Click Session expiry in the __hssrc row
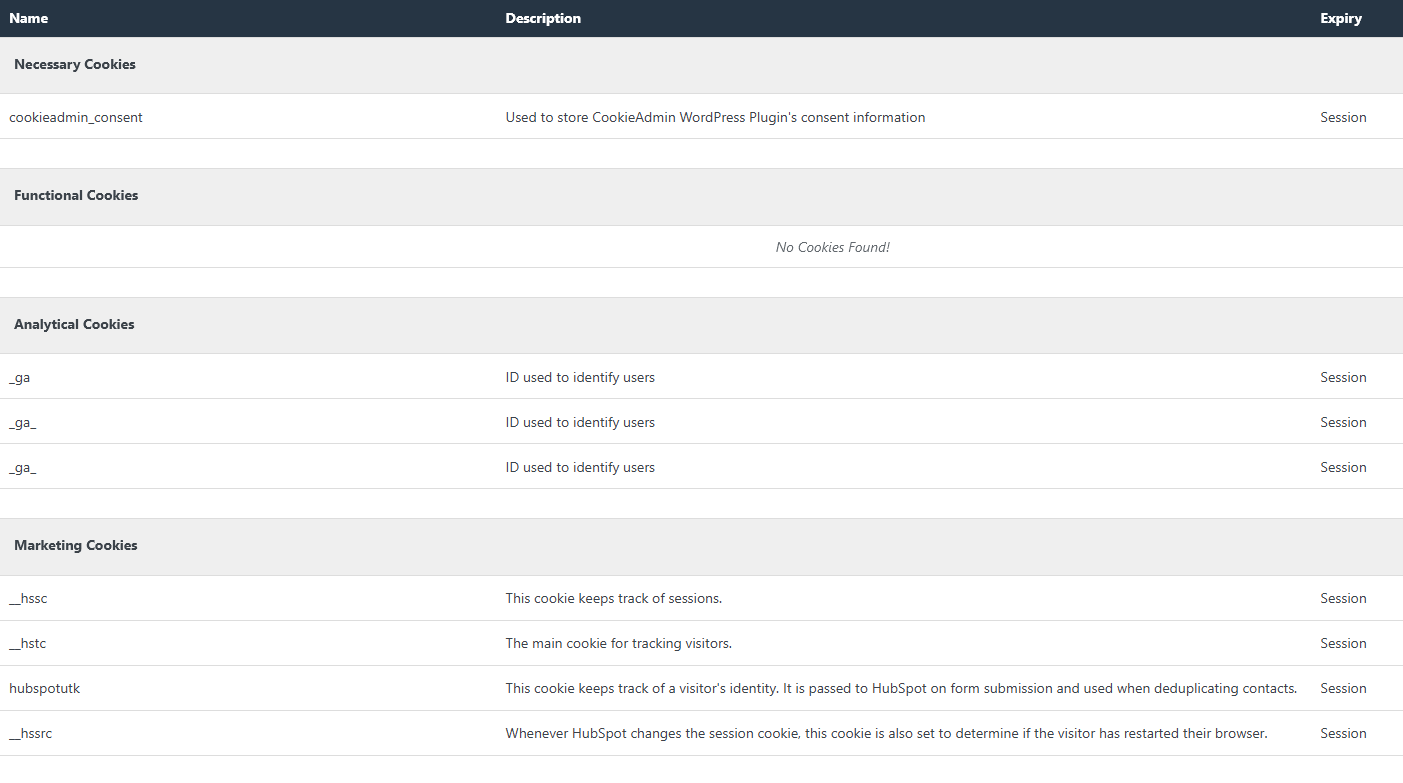The height and width of the screenshot is (783, 1403). click(1343, 733)
